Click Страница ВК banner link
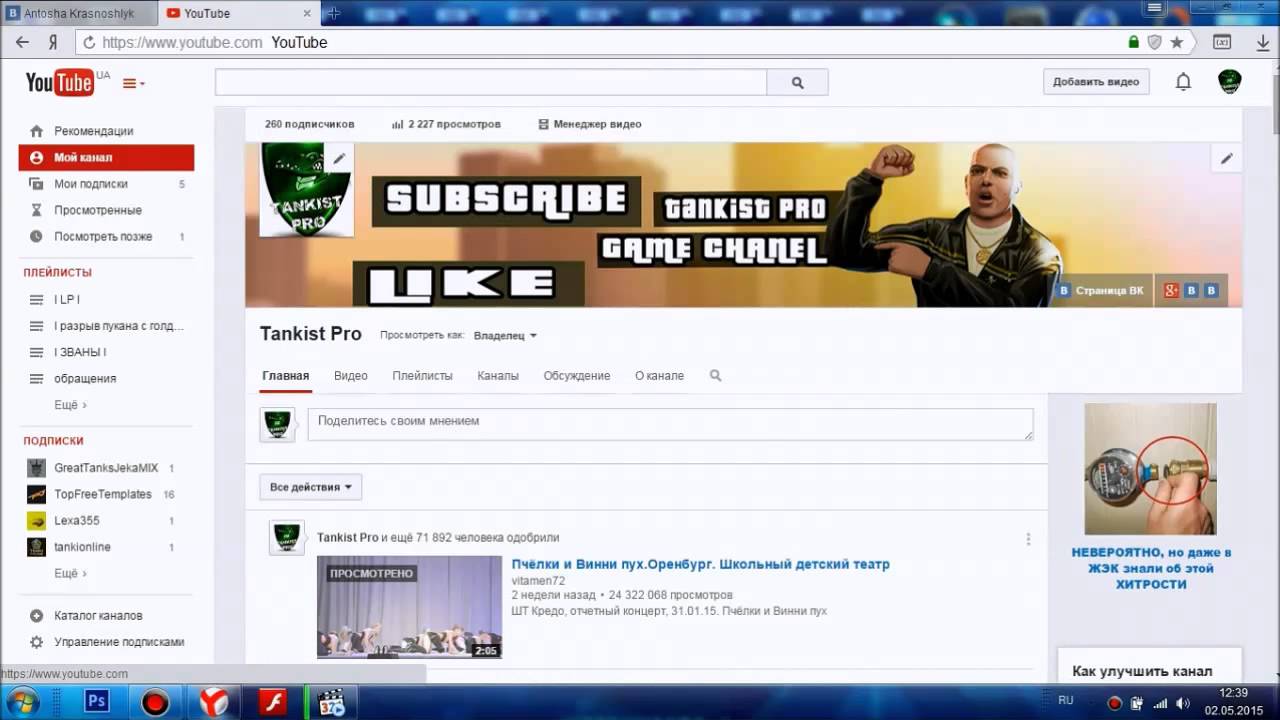The height and width of the screenshot is (720, 1280). tap(1101, 291)
